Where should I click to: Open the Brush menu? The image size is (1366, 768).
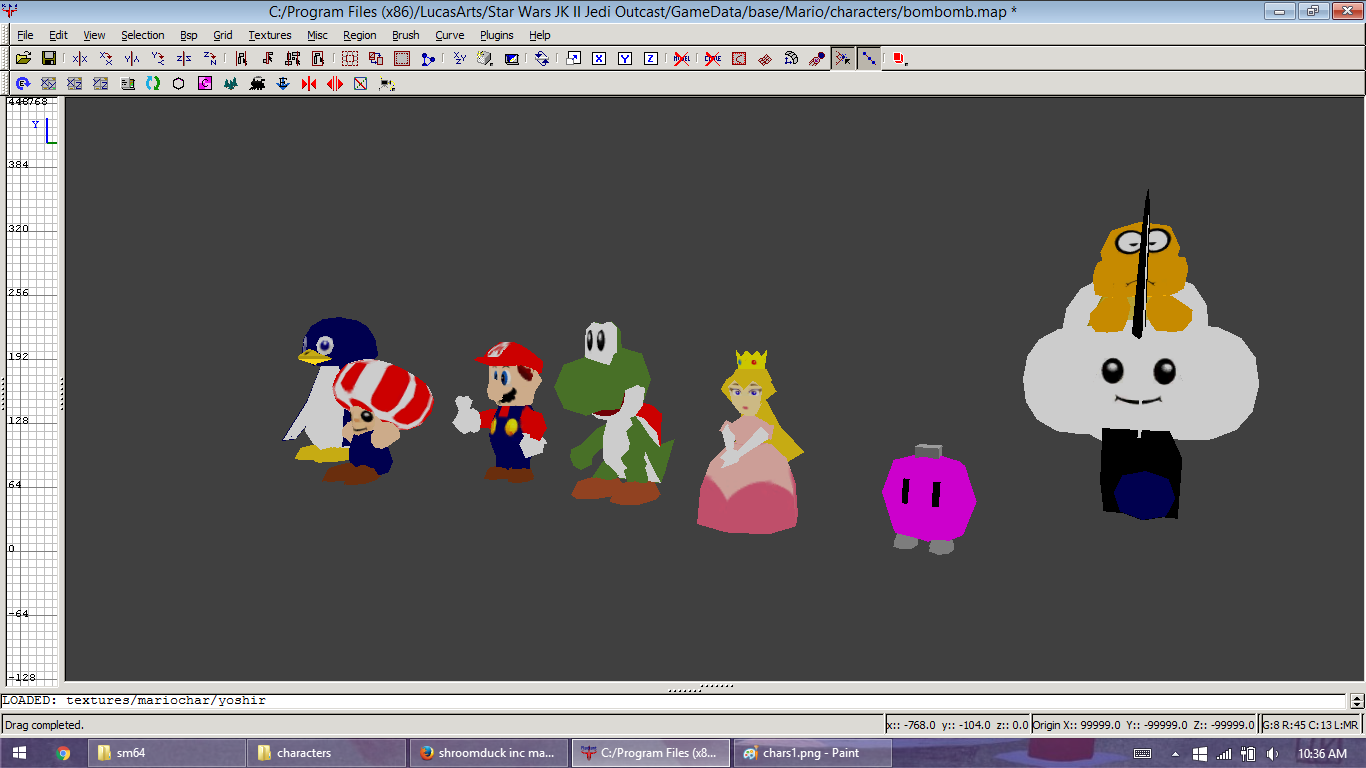(406, 35)
